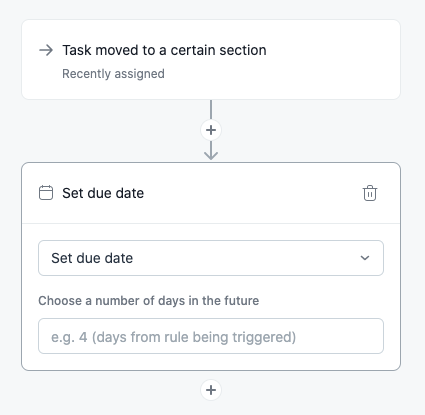The image size is (425, 415).
Task: Click the downward arrow connector above the action
Action: click(211, 151)
